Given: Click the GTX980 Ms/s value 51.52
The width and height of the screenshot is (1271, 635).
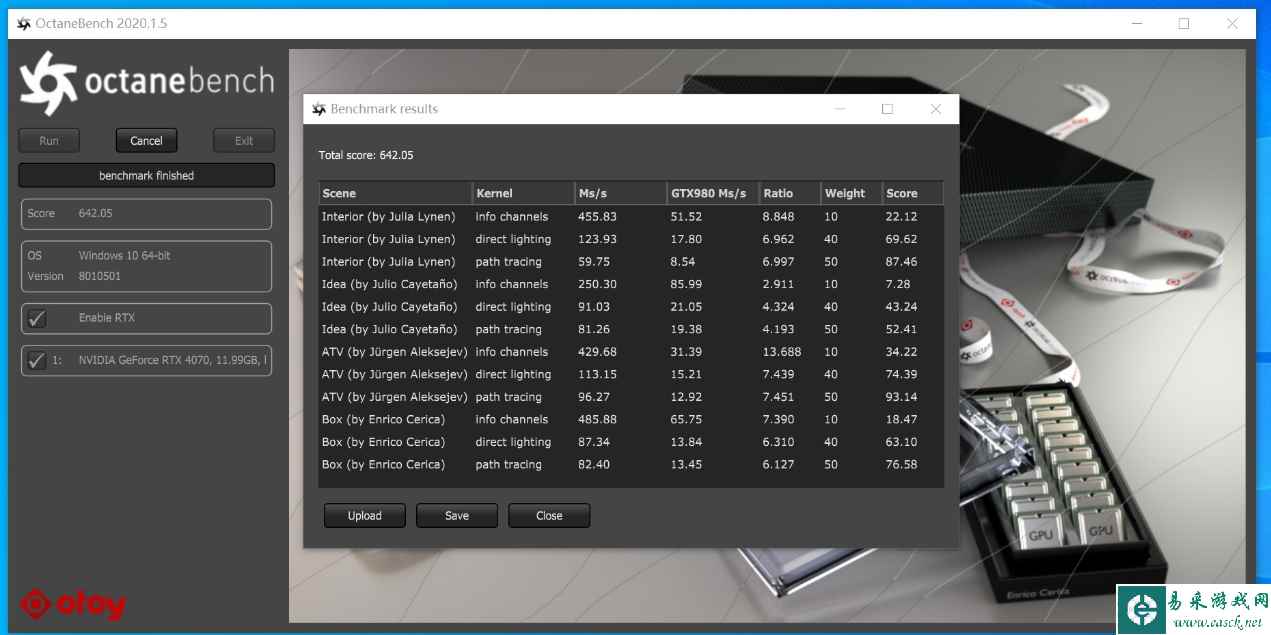Looking at the screenshot, I should tap(686, 217).
